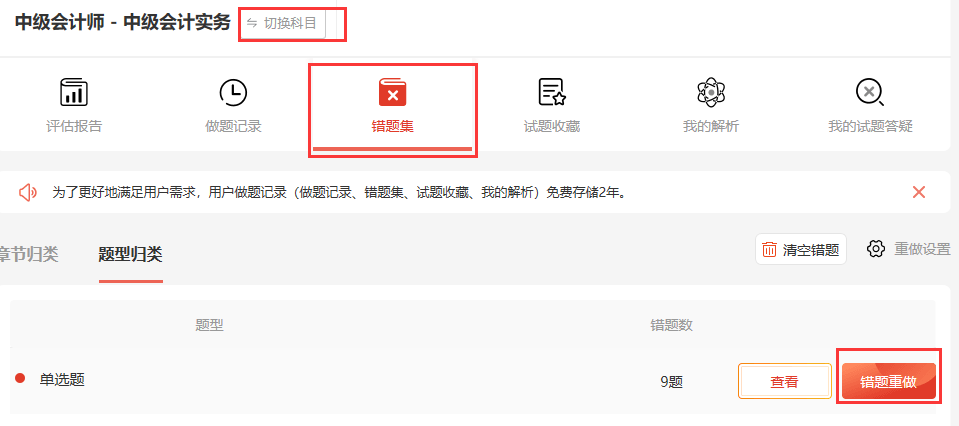Click the 切换科目 switch subject button

(282, 24)
